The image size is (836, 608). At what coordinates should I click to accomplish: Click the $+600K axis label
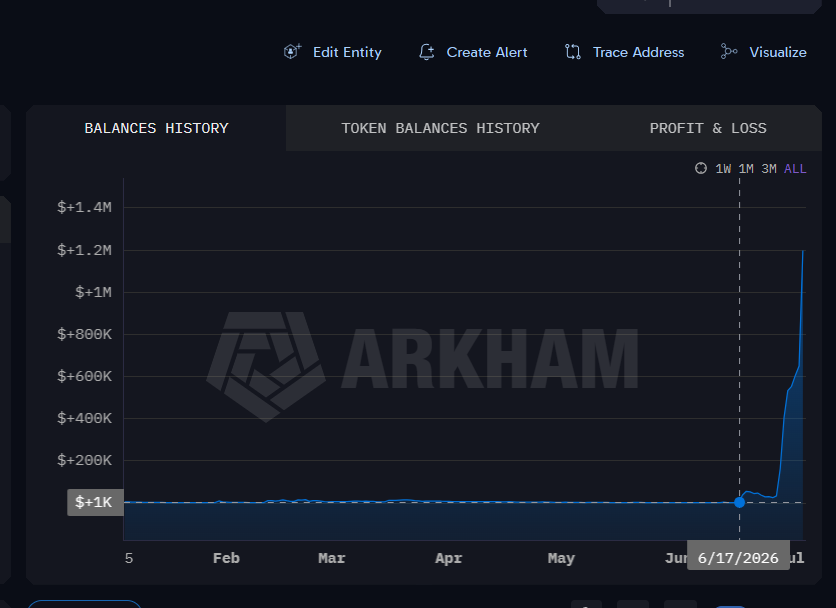tap(84, 377)
